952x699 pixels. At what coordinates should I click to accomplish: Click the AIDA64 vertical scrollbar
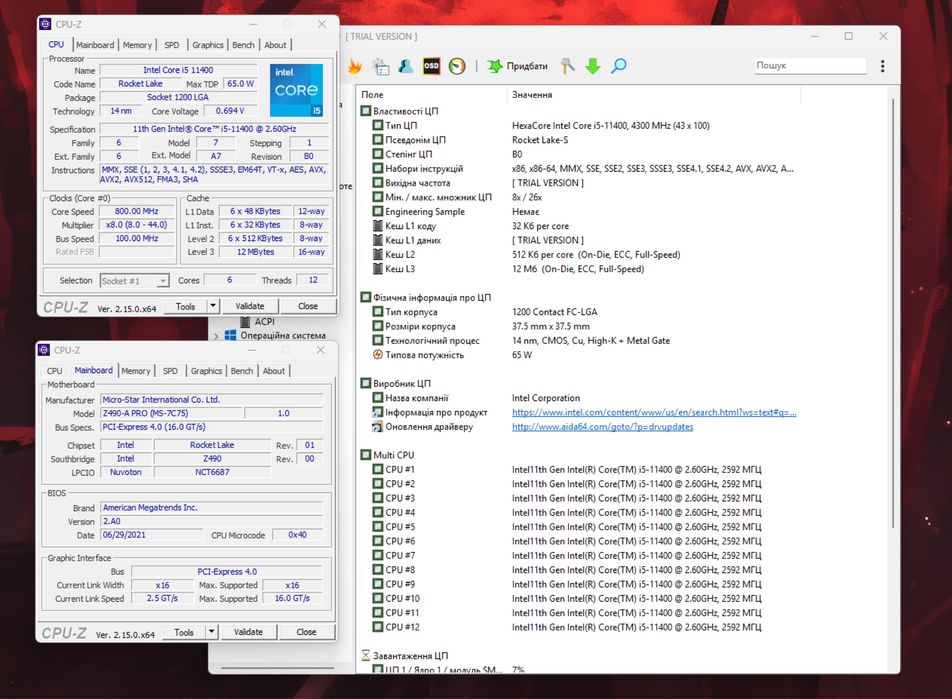[x=892, y=312]
